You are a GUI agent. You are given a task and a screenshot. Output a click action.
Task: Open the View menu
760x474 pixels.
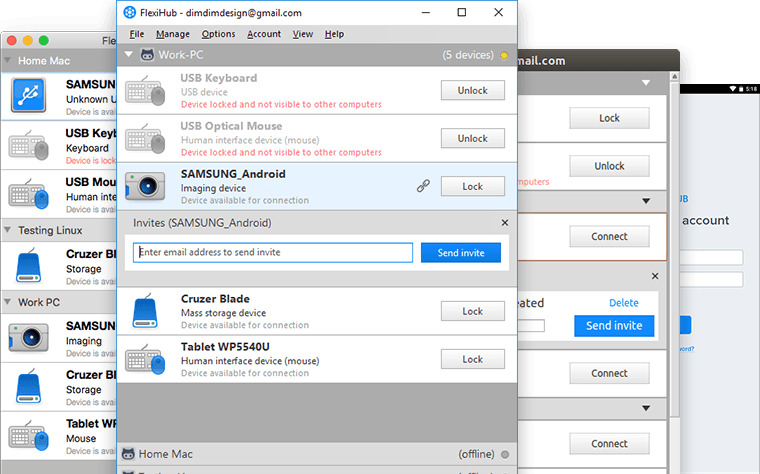coord(302,34)
